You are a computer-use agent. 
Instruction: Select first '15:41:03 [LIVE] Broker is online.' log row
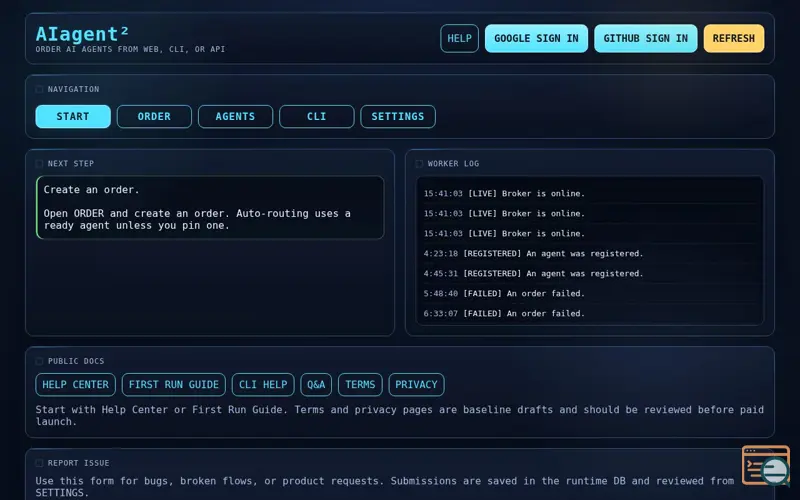589,193
